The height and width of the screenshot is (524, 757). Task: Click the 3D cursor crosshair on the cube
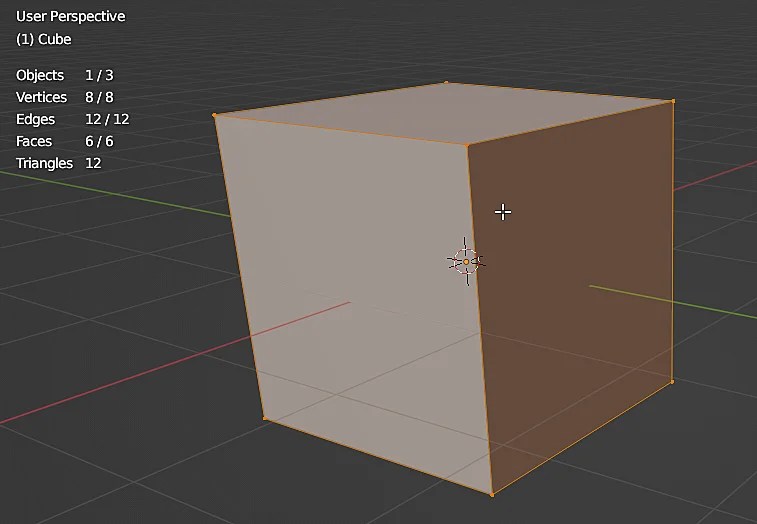466,261
